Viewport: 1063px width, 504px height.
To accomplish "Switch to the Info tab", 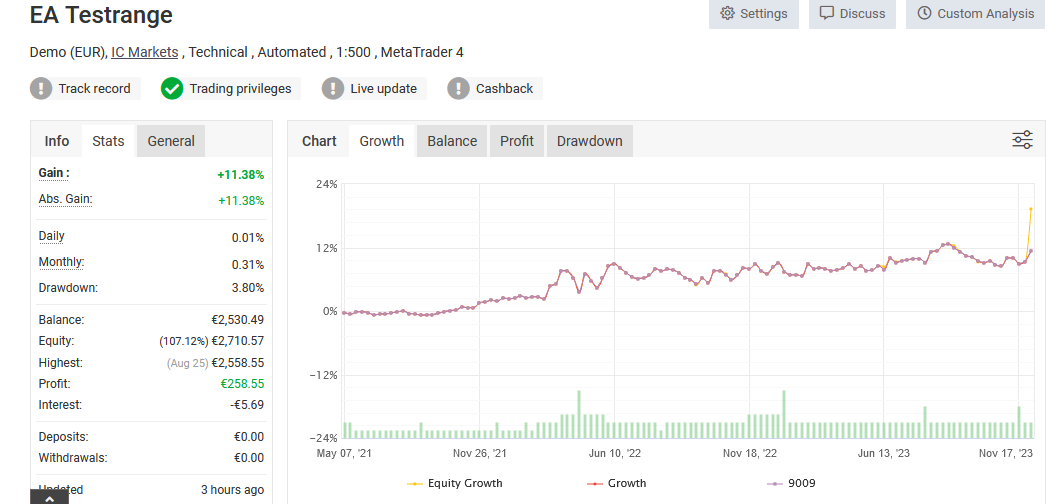I will click(x=57, y=141).
